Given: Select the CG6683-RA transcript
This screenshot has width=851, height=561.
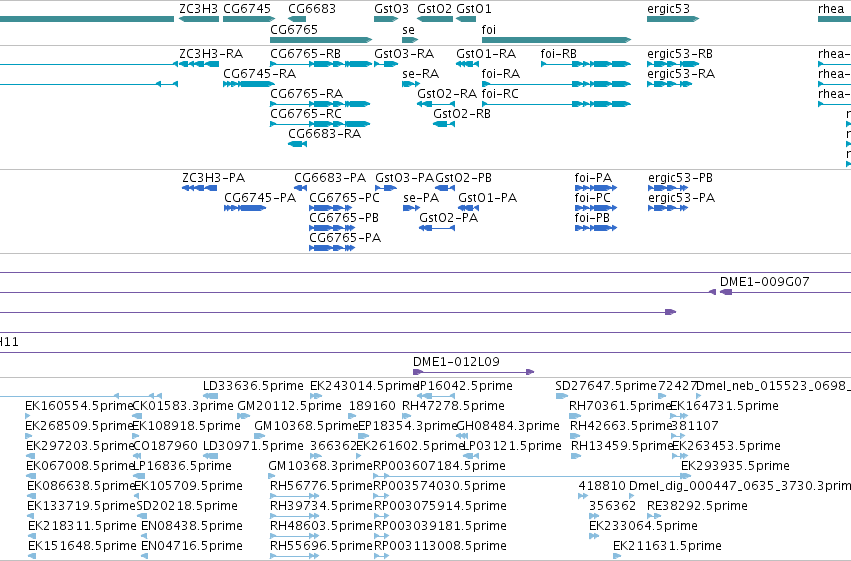Looking at the screenshot, I should (297, 144).
